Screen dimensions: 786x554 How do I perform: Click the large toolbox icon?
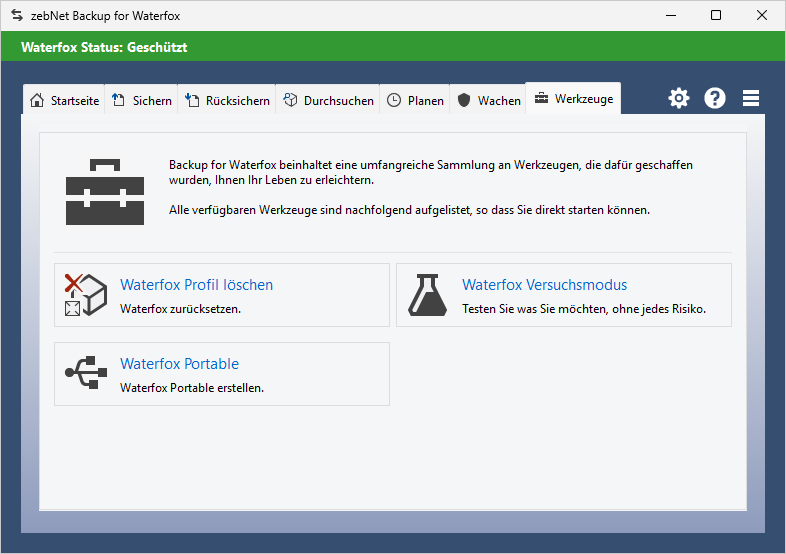click(105, 190)
